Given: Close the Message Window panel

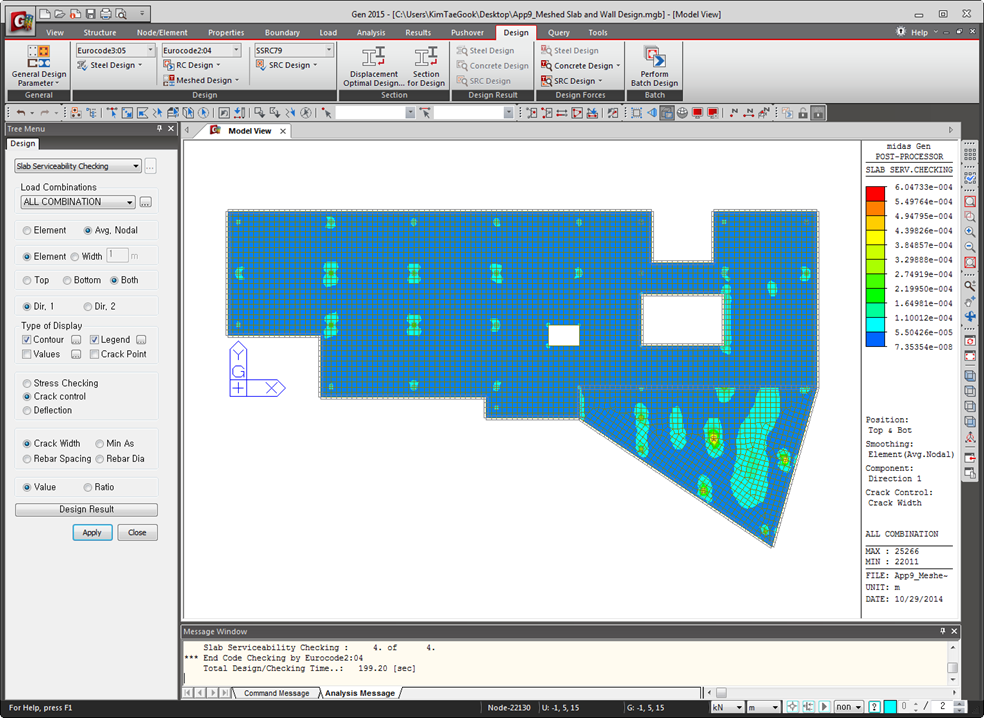Looking at the screenshot, I should point(955,631).
